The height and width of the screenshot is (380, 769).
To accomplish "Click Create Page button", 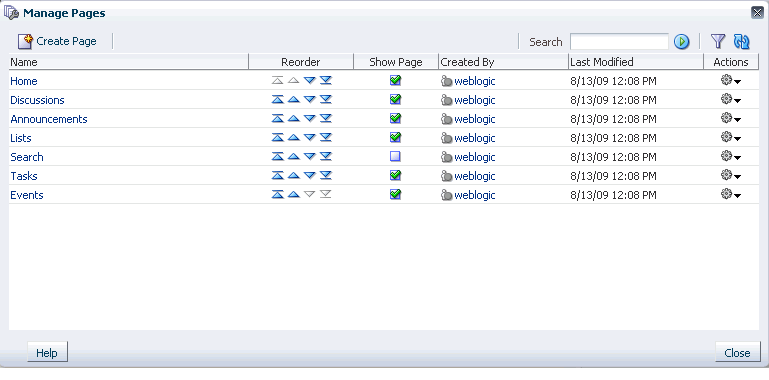I will click(x=57, y=41).
